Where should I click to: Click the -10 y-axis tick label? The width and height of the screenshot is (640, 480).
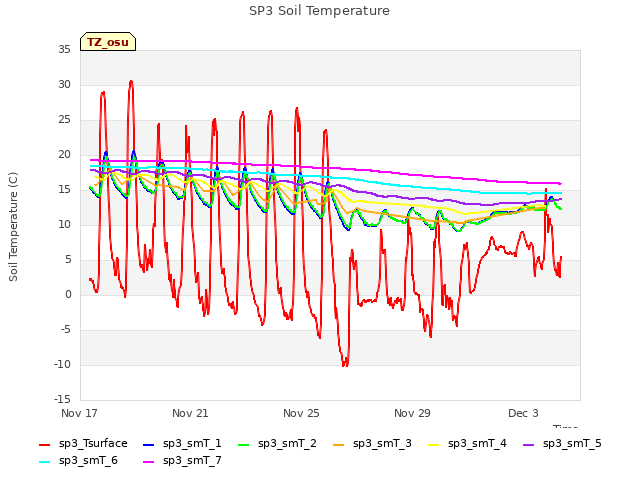coord(62,364)
